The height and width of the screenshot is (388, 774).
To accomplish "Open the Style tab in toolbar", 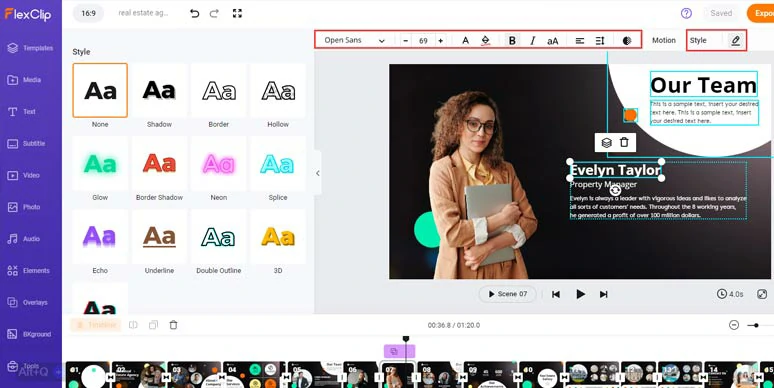I will click(x=698, y=40).
